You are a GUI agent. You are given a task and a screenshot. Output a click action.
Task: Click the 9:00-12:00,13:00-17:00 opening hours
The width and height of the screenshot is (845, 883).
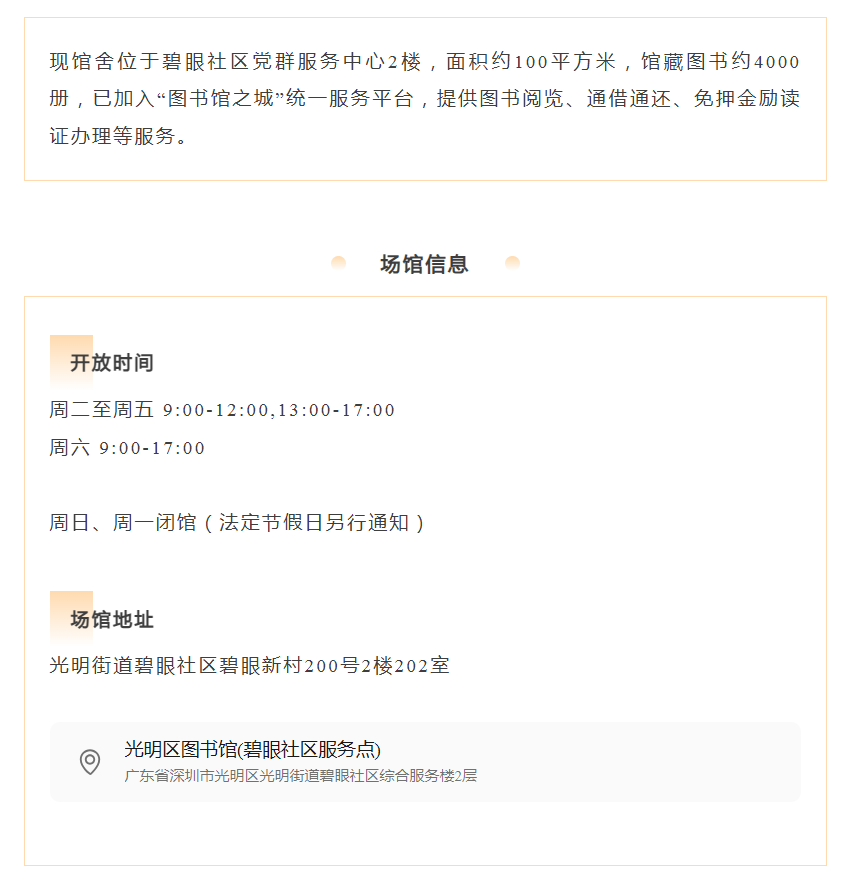point(279,410)
